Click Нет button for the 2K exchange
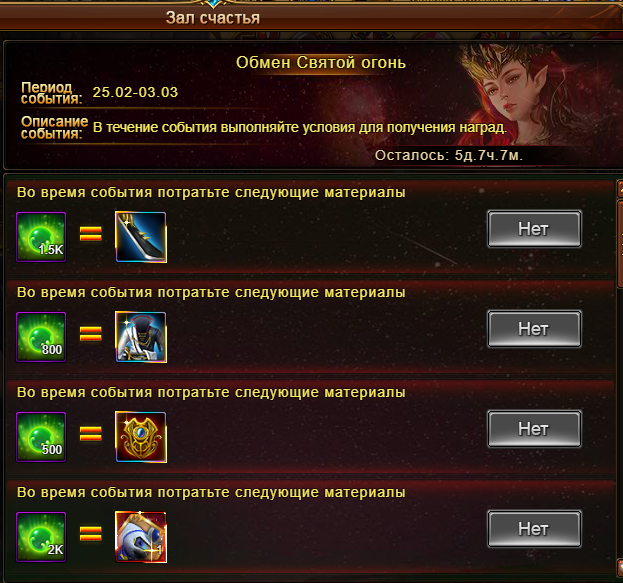Viewport: 623px width, 583px height. [534, 529]
